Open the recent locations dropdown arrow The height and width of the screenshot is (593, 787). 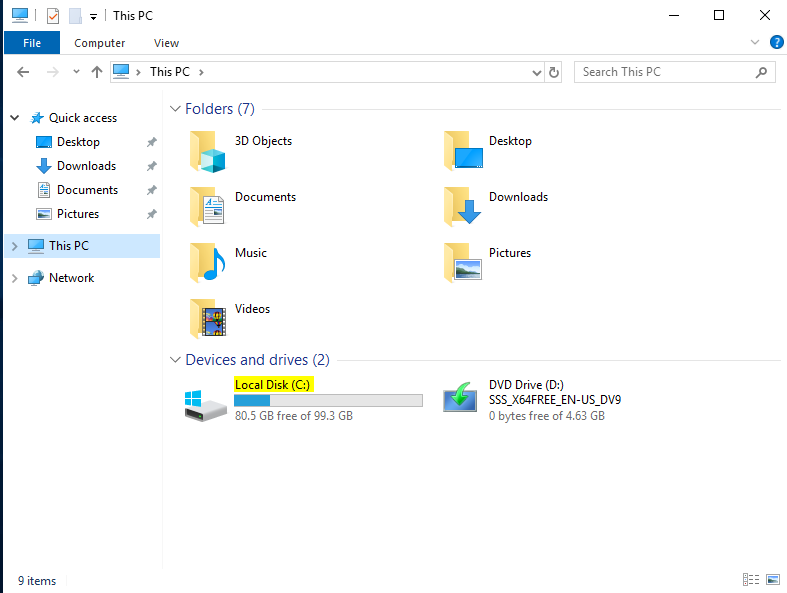tap(76, 72)
